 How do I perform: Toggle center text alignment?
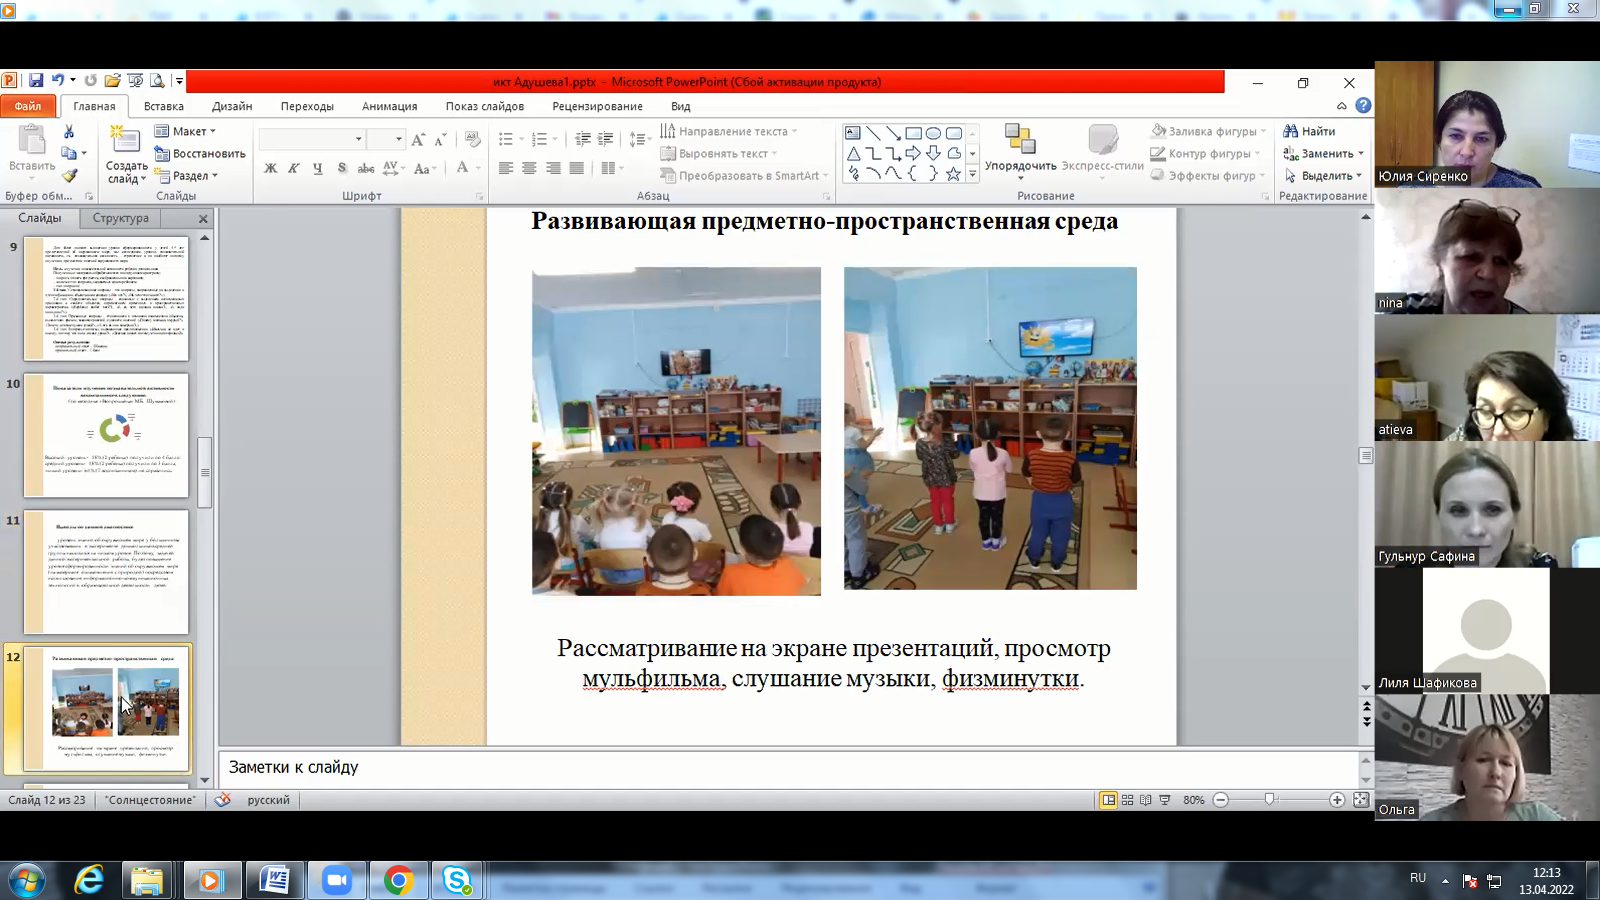(x=529, y=168)
